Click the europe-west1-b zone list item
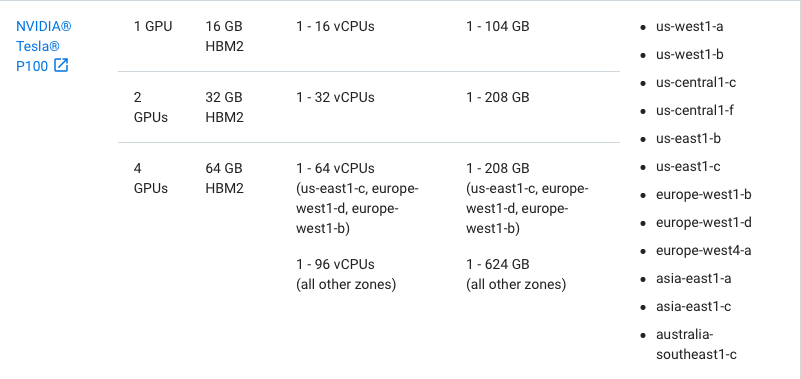Image resolution: width=801 pixels, height=379 pixels. [703, 195]
